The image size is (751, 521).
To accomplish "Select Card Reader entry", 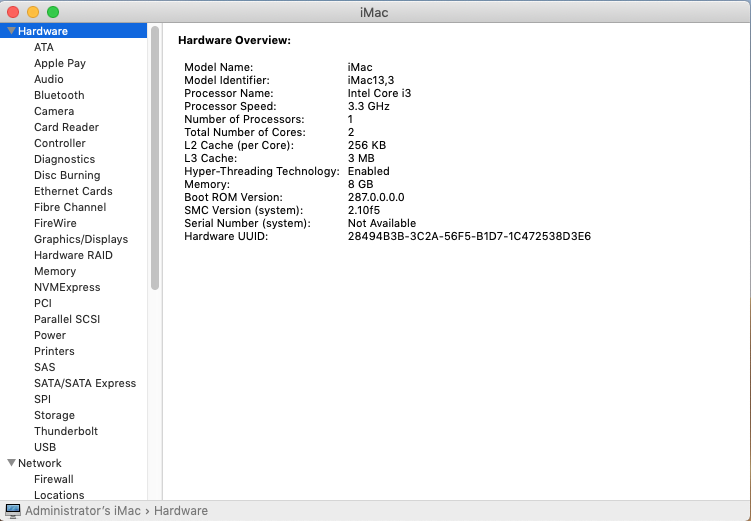I will [x=67, y=127].
